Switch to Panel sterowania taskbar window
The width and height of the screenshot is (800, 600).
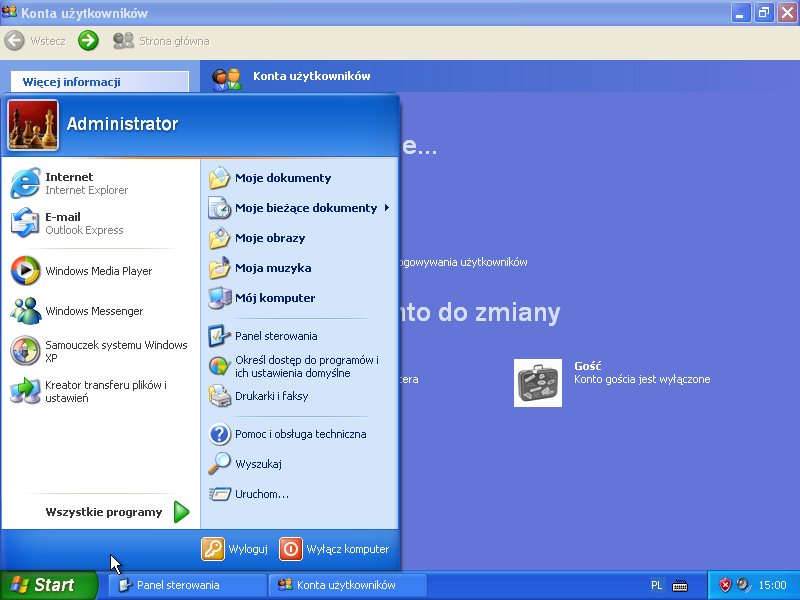point(187,585)
